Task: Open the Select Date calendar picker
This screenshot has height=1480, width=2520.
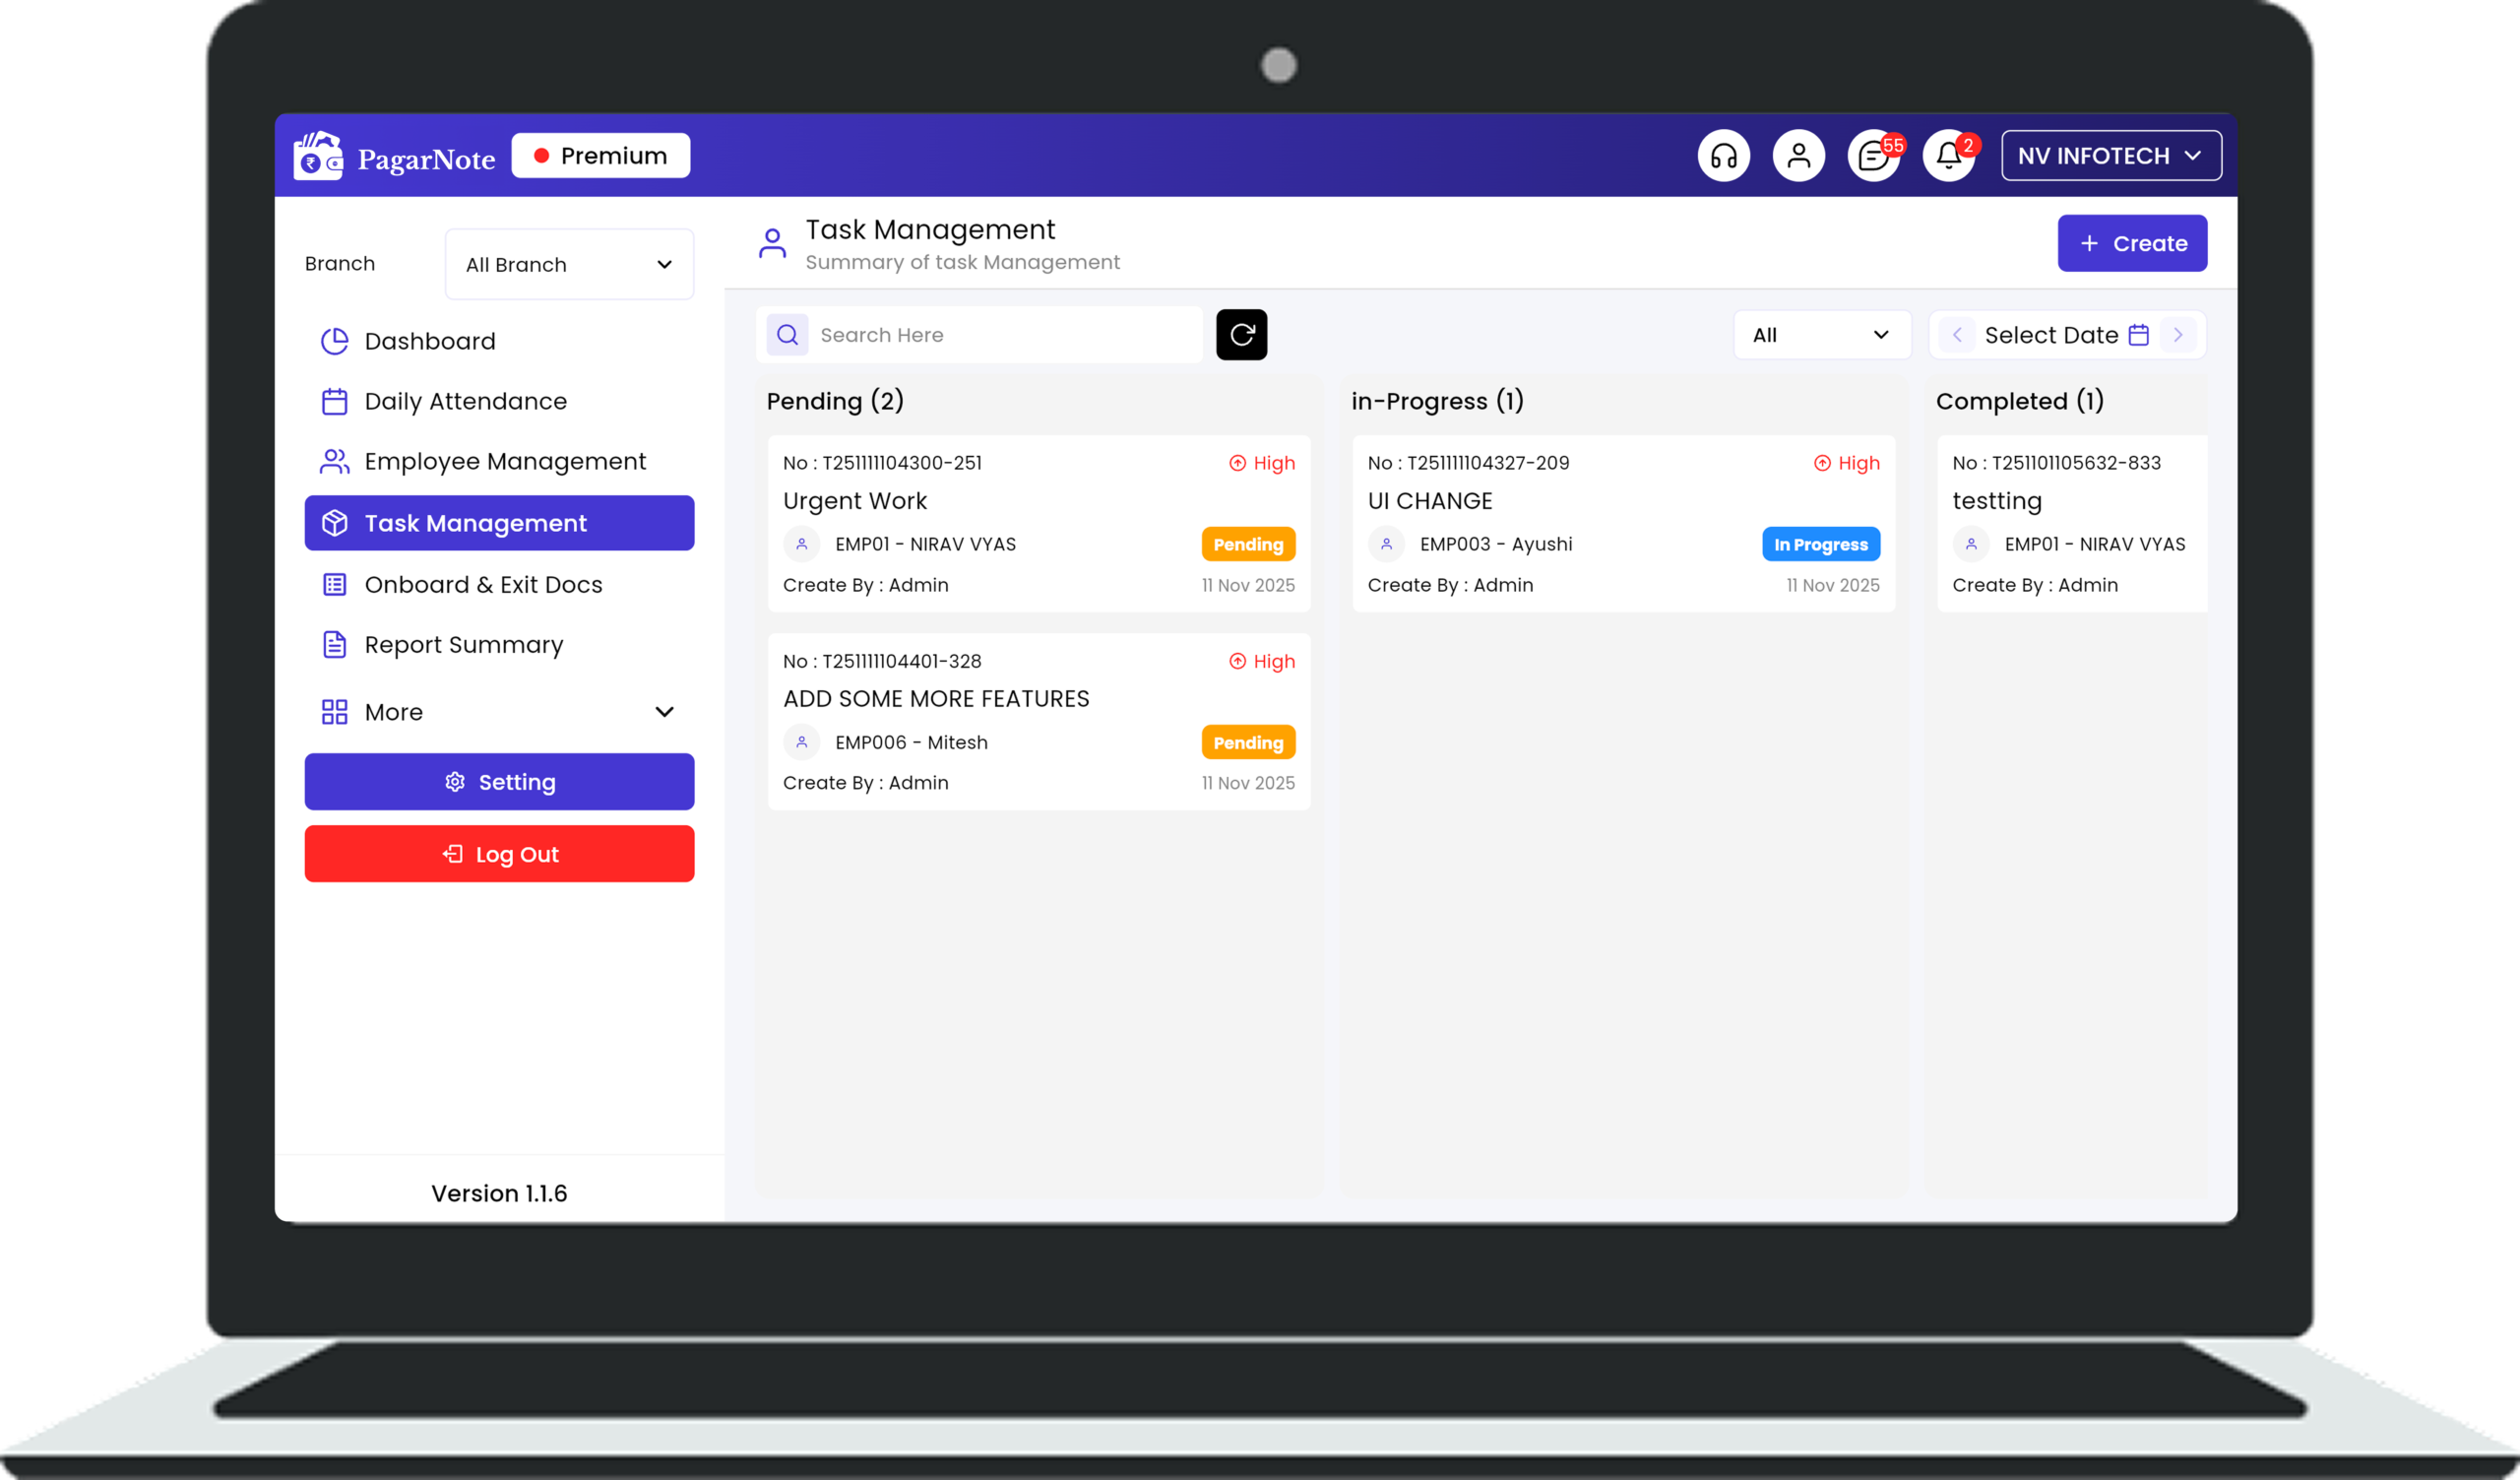Action: pos(2064,334)
